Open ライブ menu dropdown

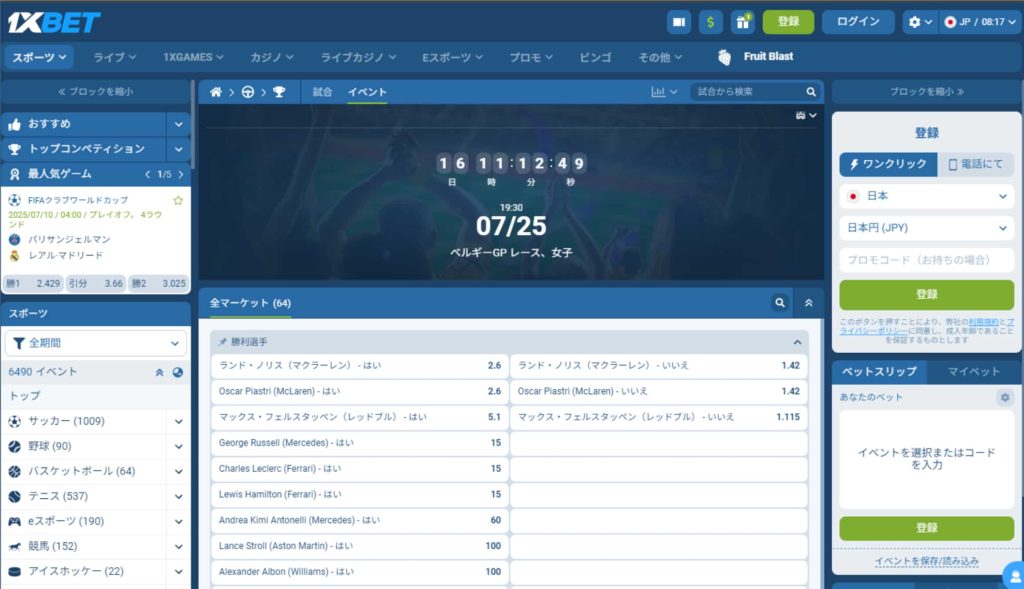click(x=114, y=57)
